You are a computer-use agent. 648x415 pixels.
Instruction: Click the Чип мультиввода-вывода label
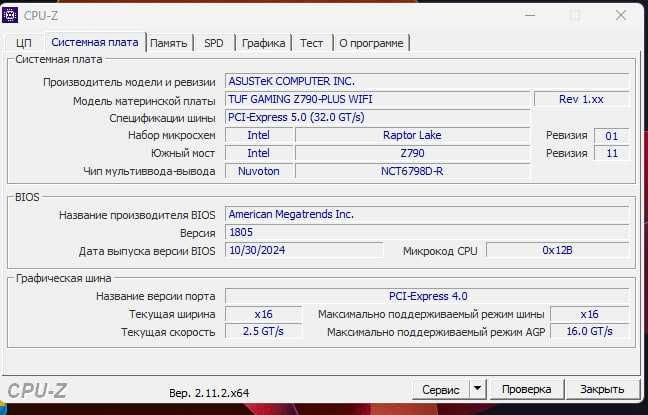coord(149,172)
